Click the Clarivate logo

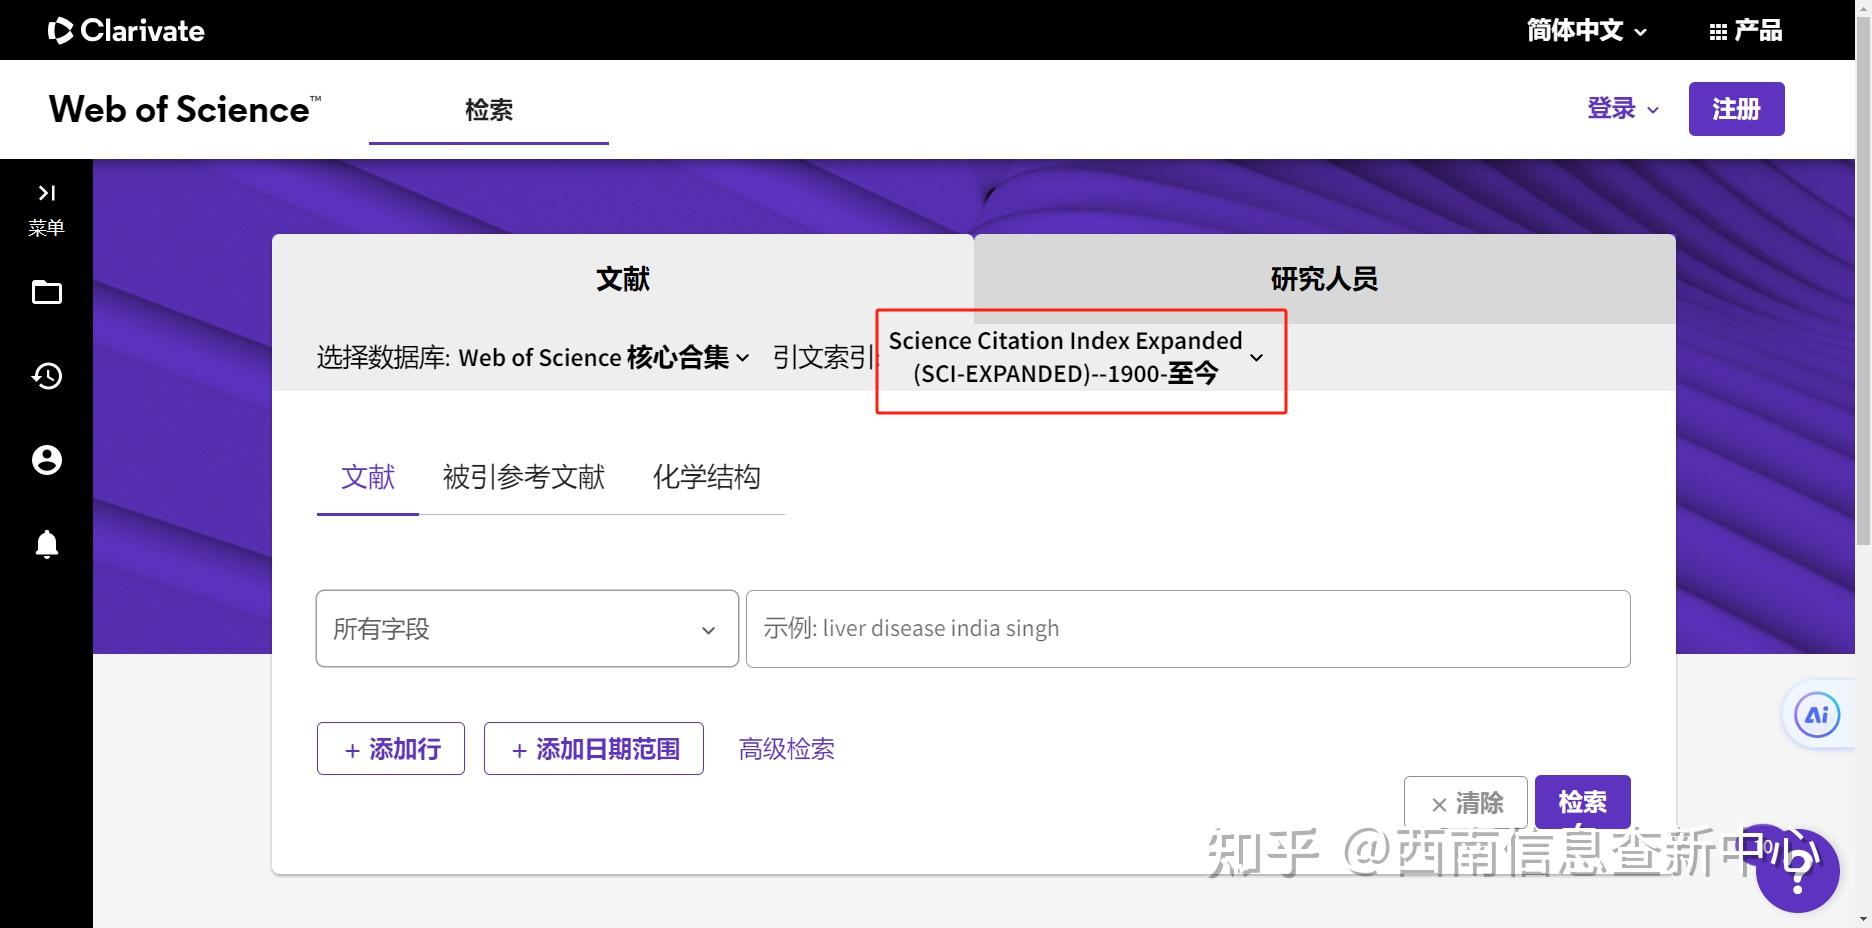126,29
